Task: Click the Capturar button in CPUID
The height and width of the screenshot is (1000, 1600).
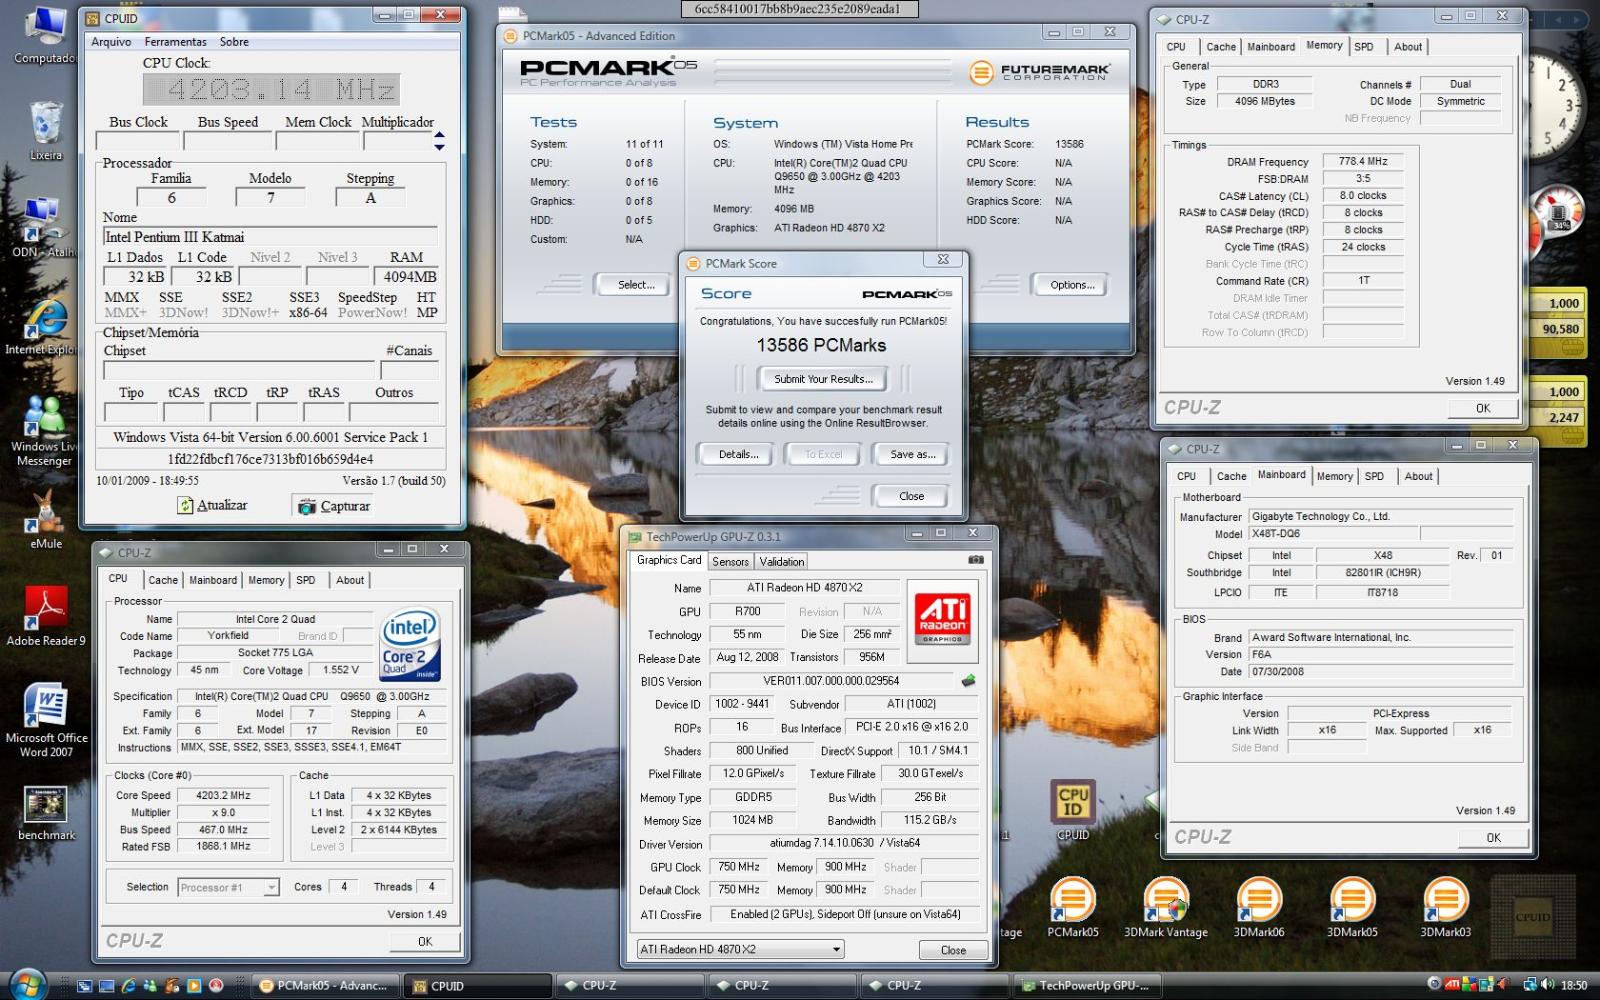Action: 334,506
